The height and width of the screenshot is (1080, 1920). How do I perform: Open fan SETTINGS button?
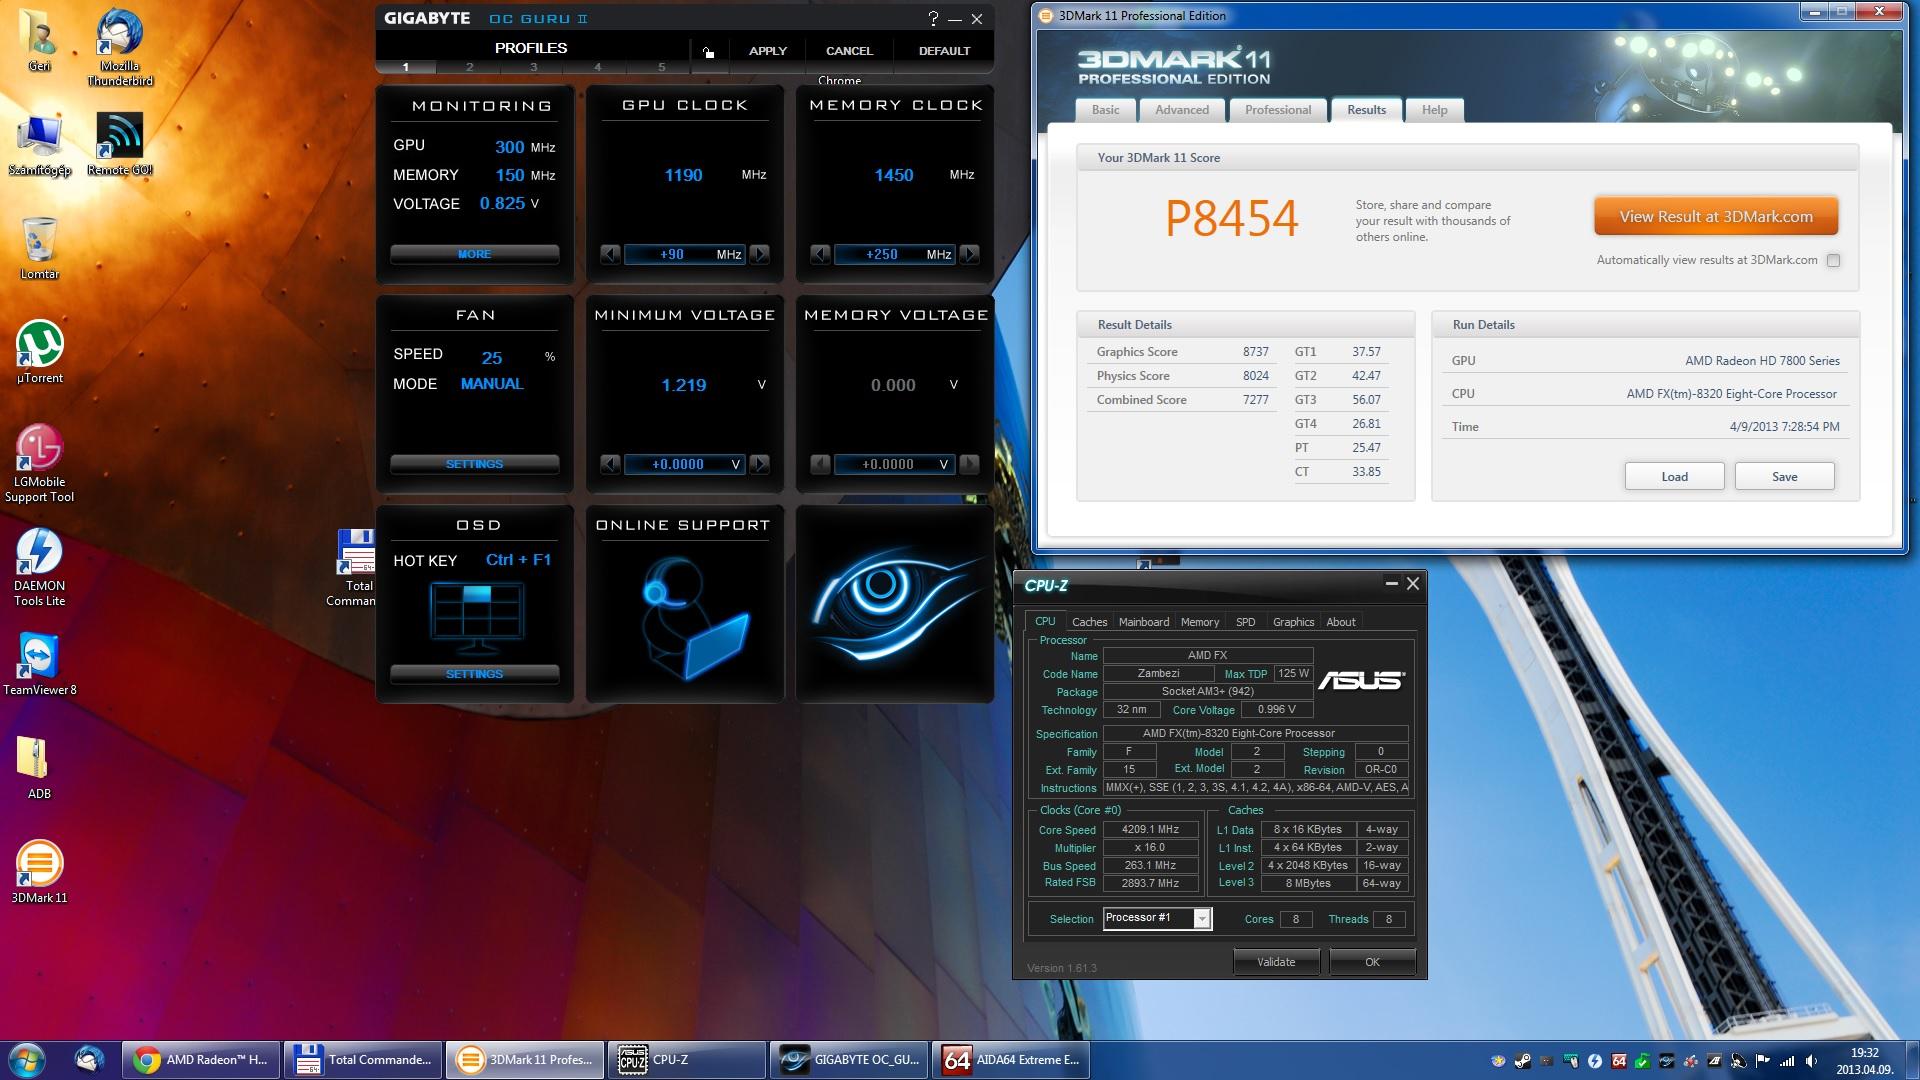tap(474, 464)
